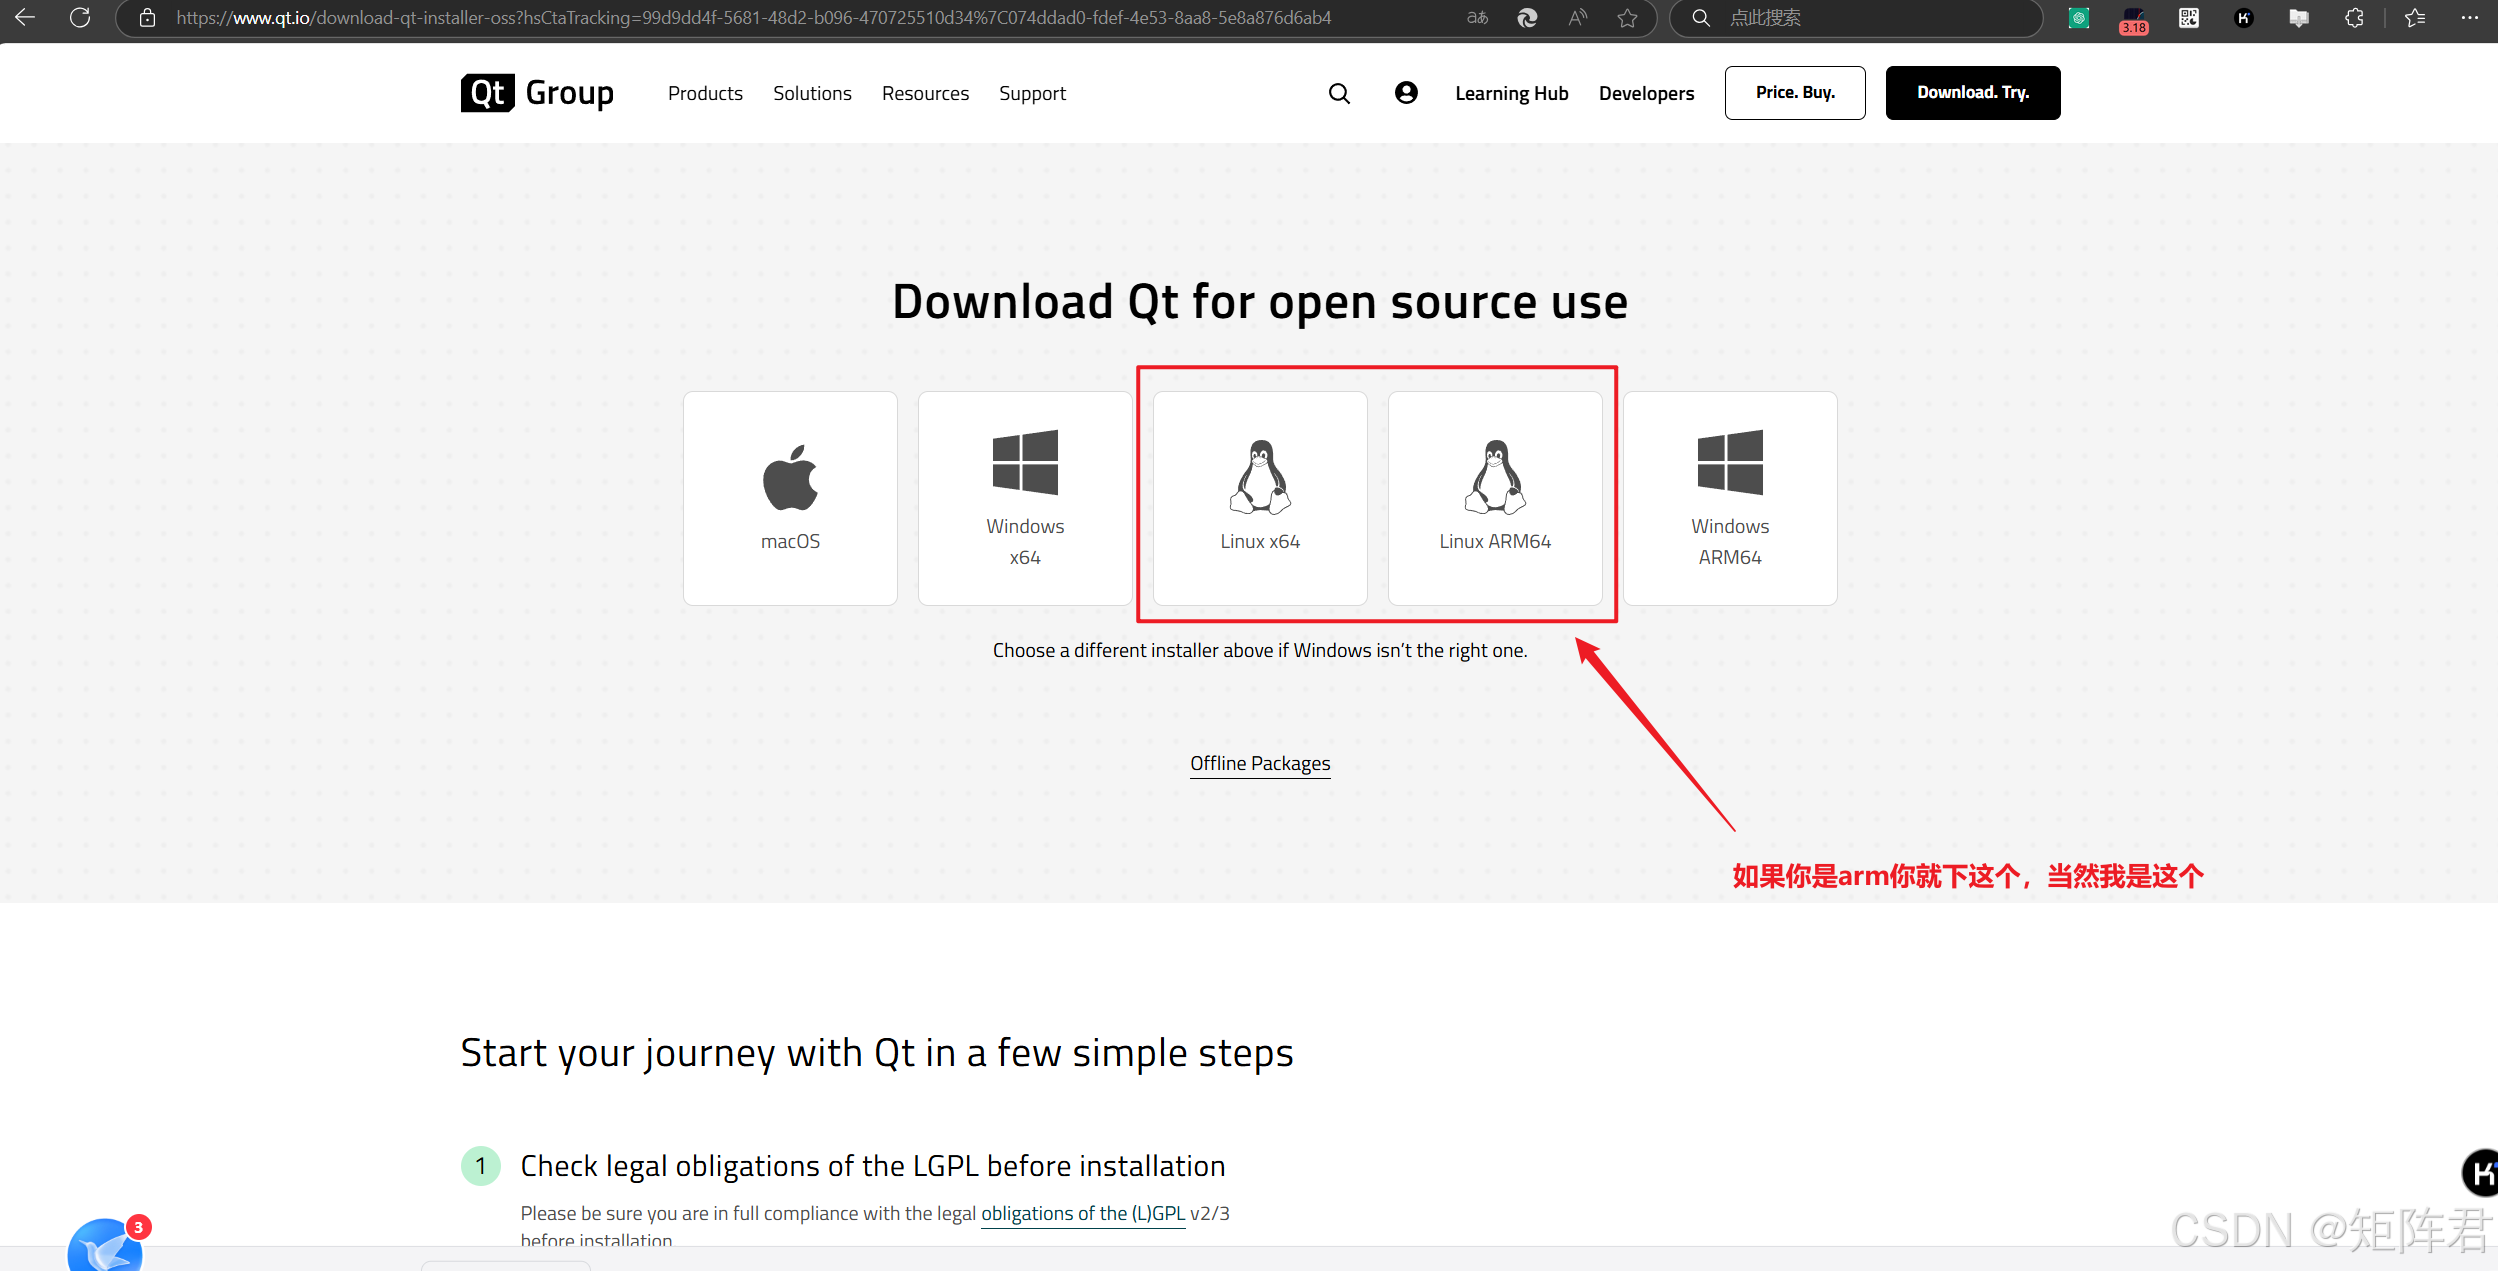Click the browser back arrow
The image size is (2498, 1271).
point(25,17)
